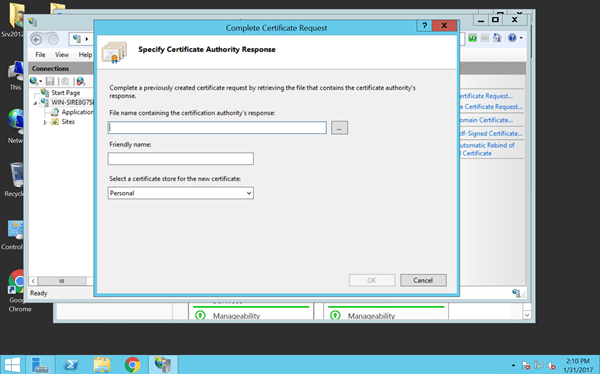Click the save connections floppy disk icon
Image resolution: width=600 pixels, height=374 pixels.
click(50, 81)
